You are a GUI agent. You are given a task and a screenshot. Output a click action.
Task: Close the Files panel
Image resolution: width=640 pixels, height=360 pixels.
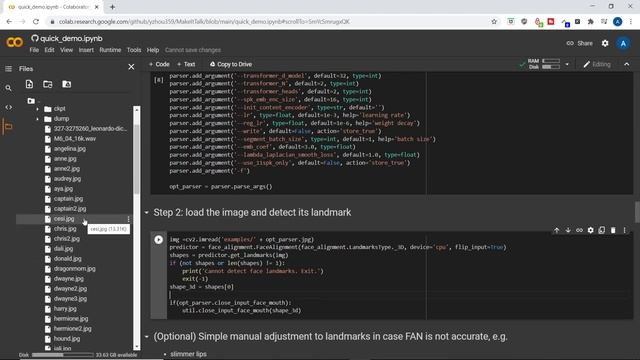[131, 67]
